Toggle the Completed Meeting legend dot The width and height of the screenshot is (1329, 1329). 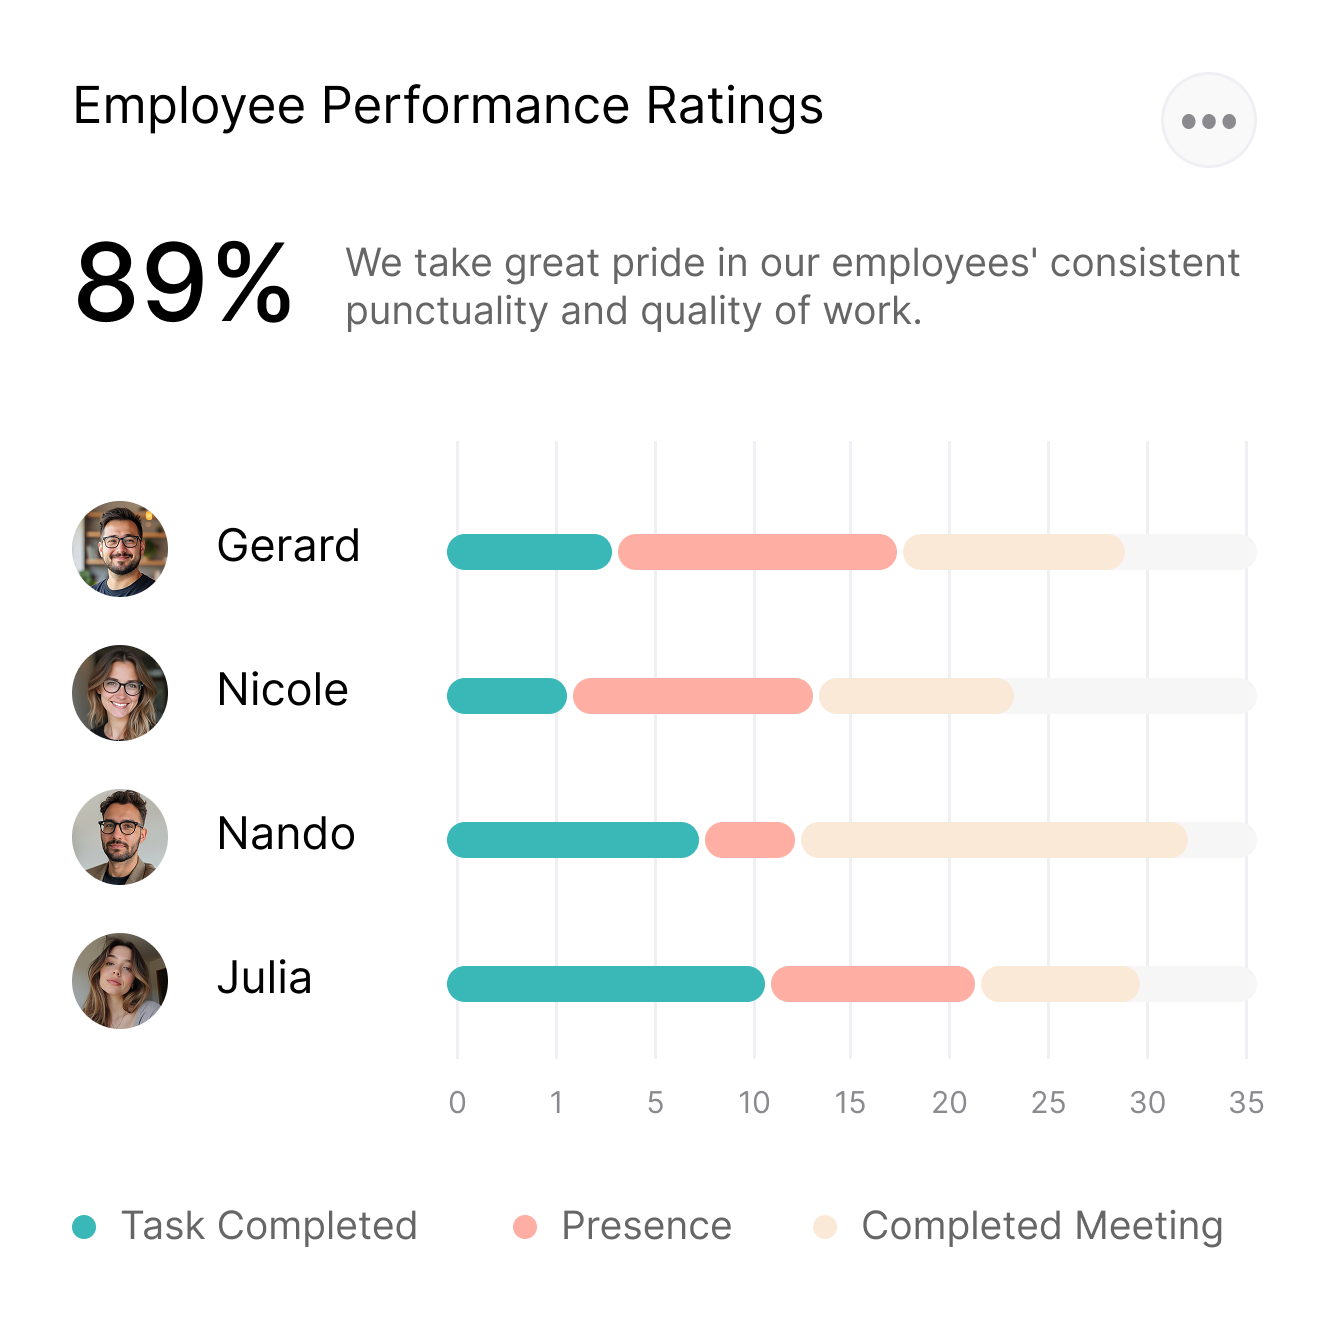pyautogui.click(x=825, y=1226)
